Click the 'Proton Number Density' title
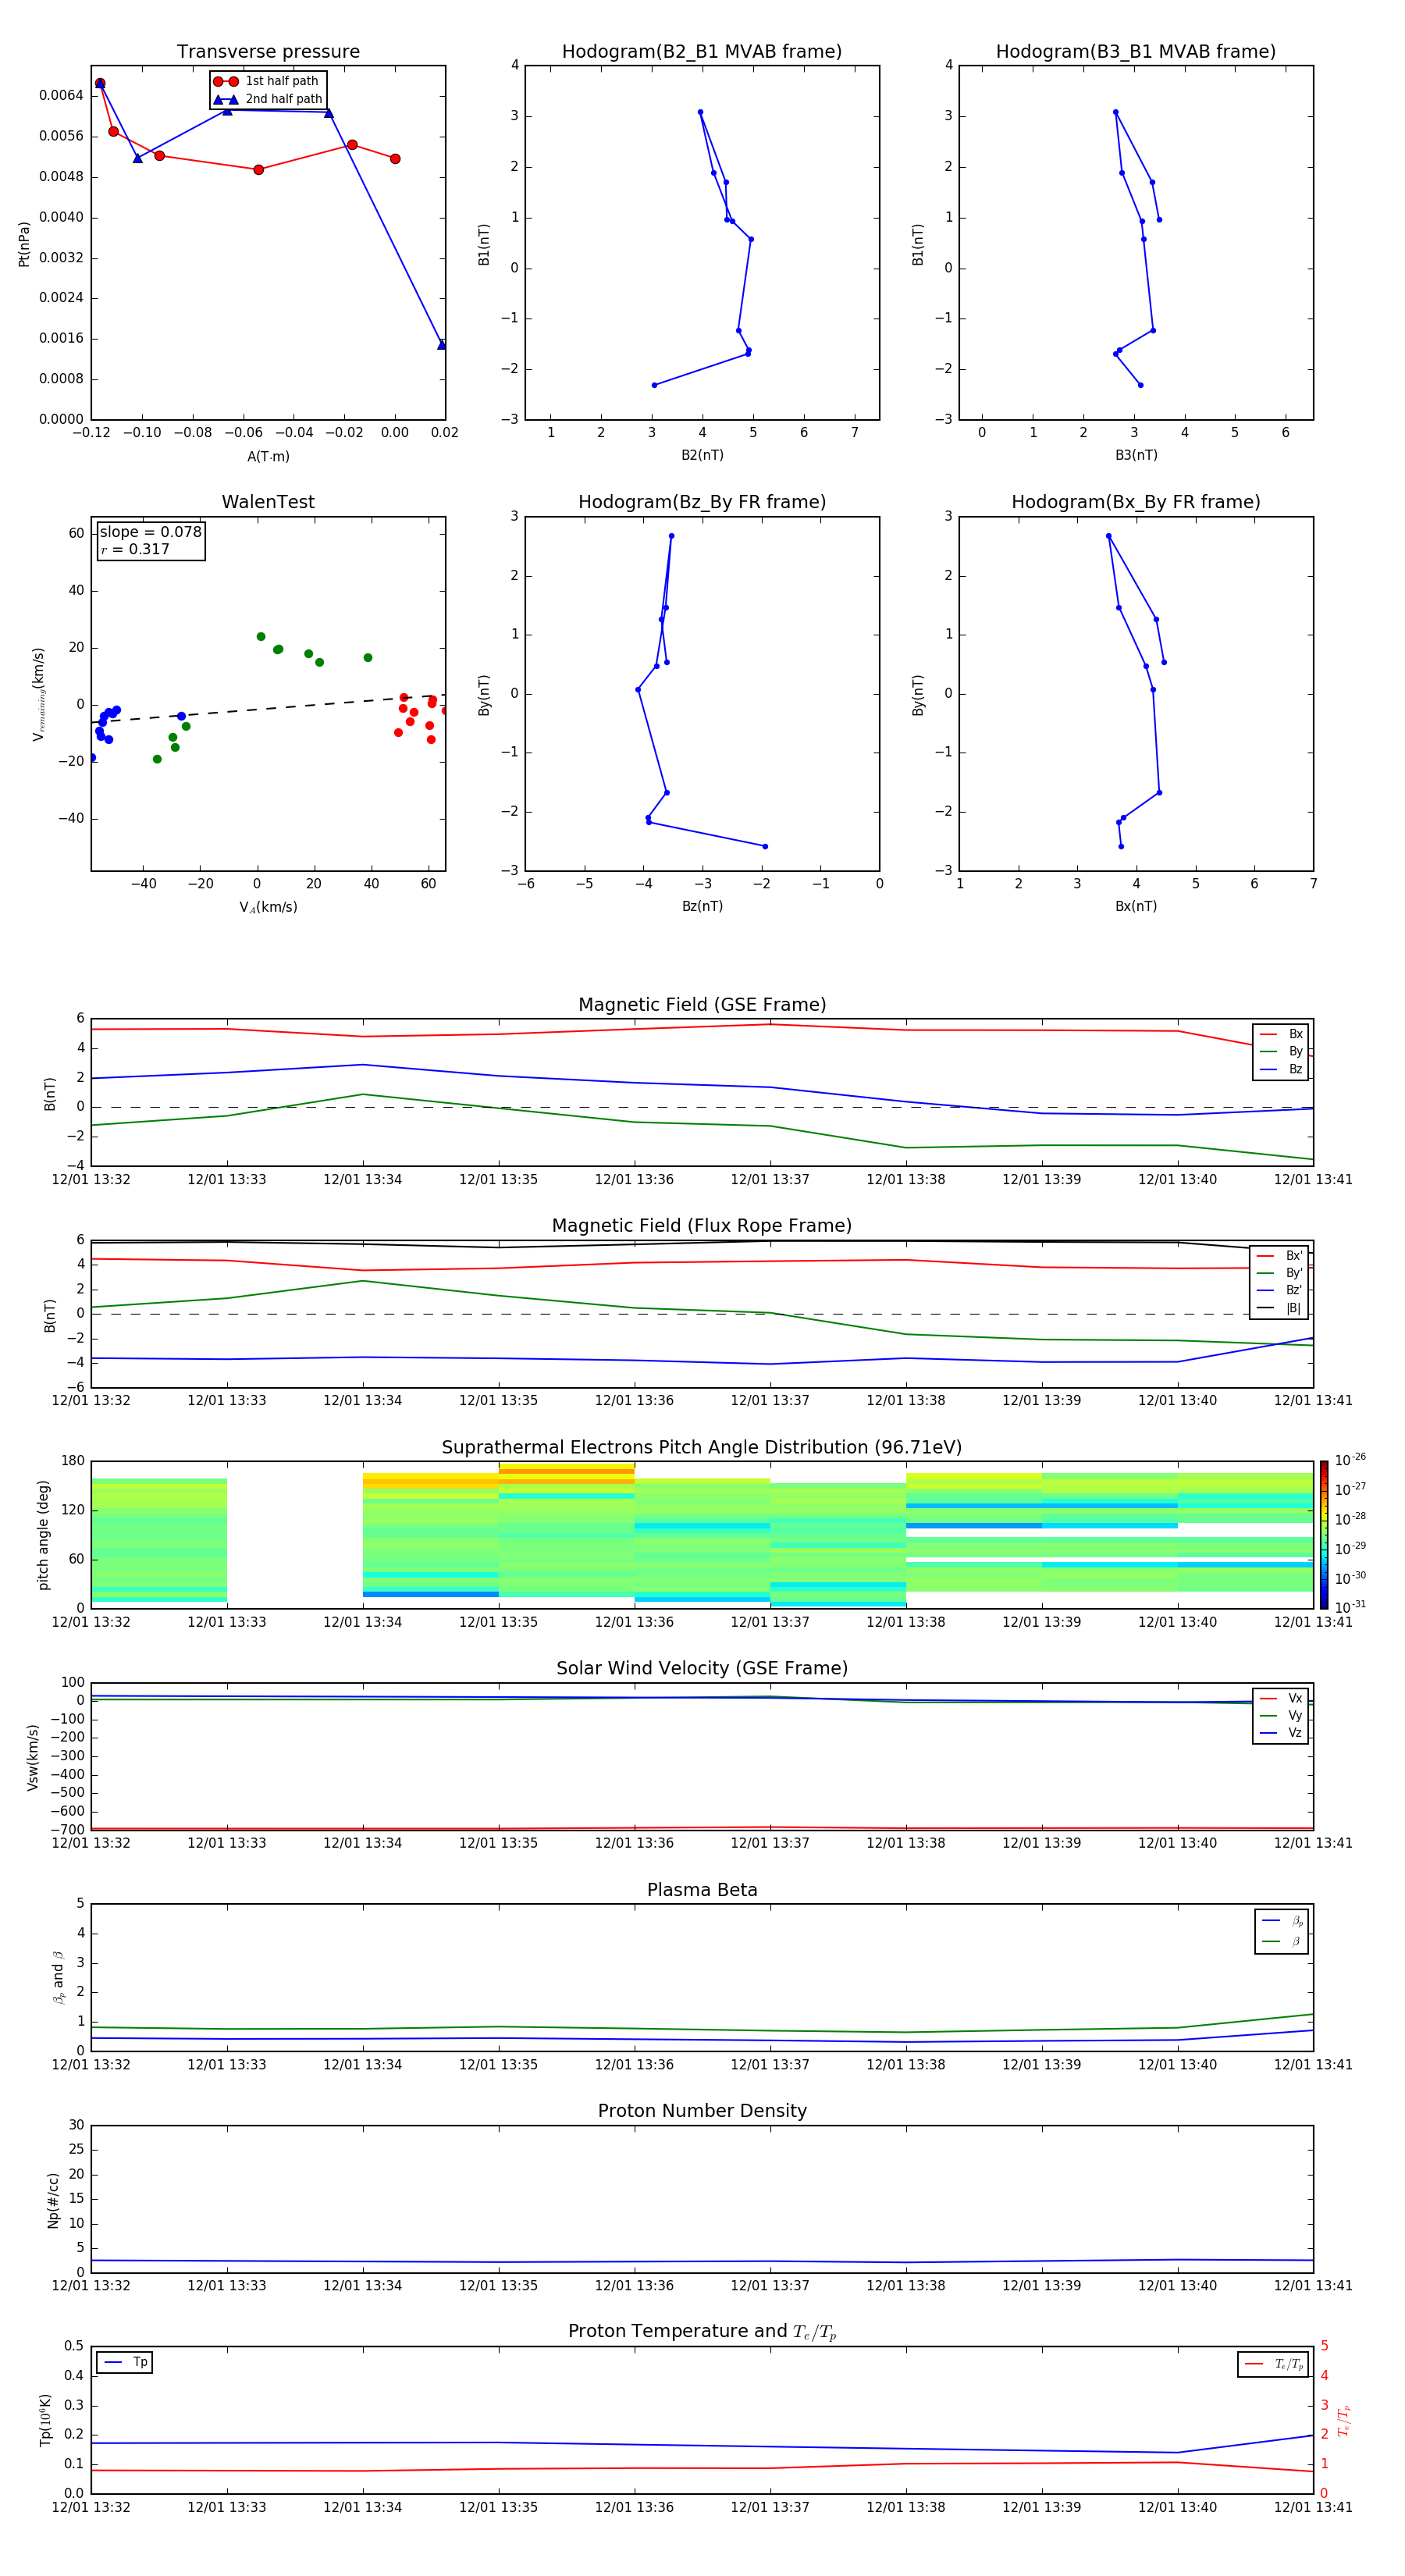The height and width of the screenshot is (2576, 1405). (702, 2111)
